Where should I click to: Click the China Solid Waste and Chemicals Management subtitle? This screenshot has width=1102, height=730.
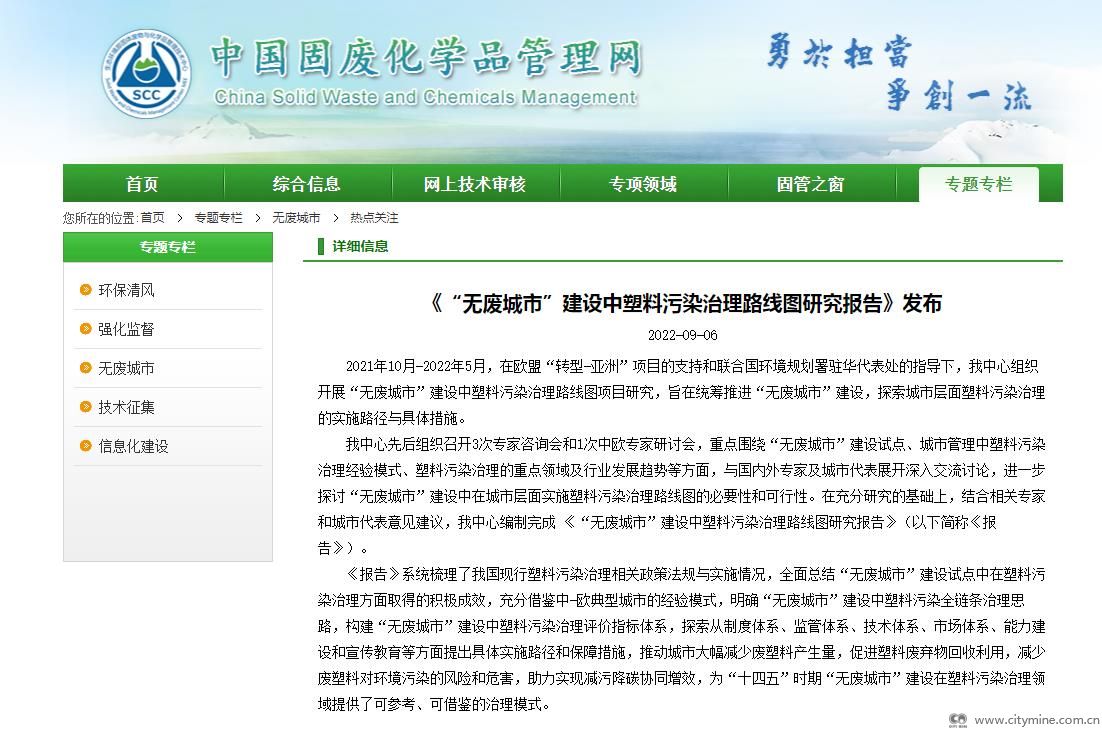coord(425,97)
